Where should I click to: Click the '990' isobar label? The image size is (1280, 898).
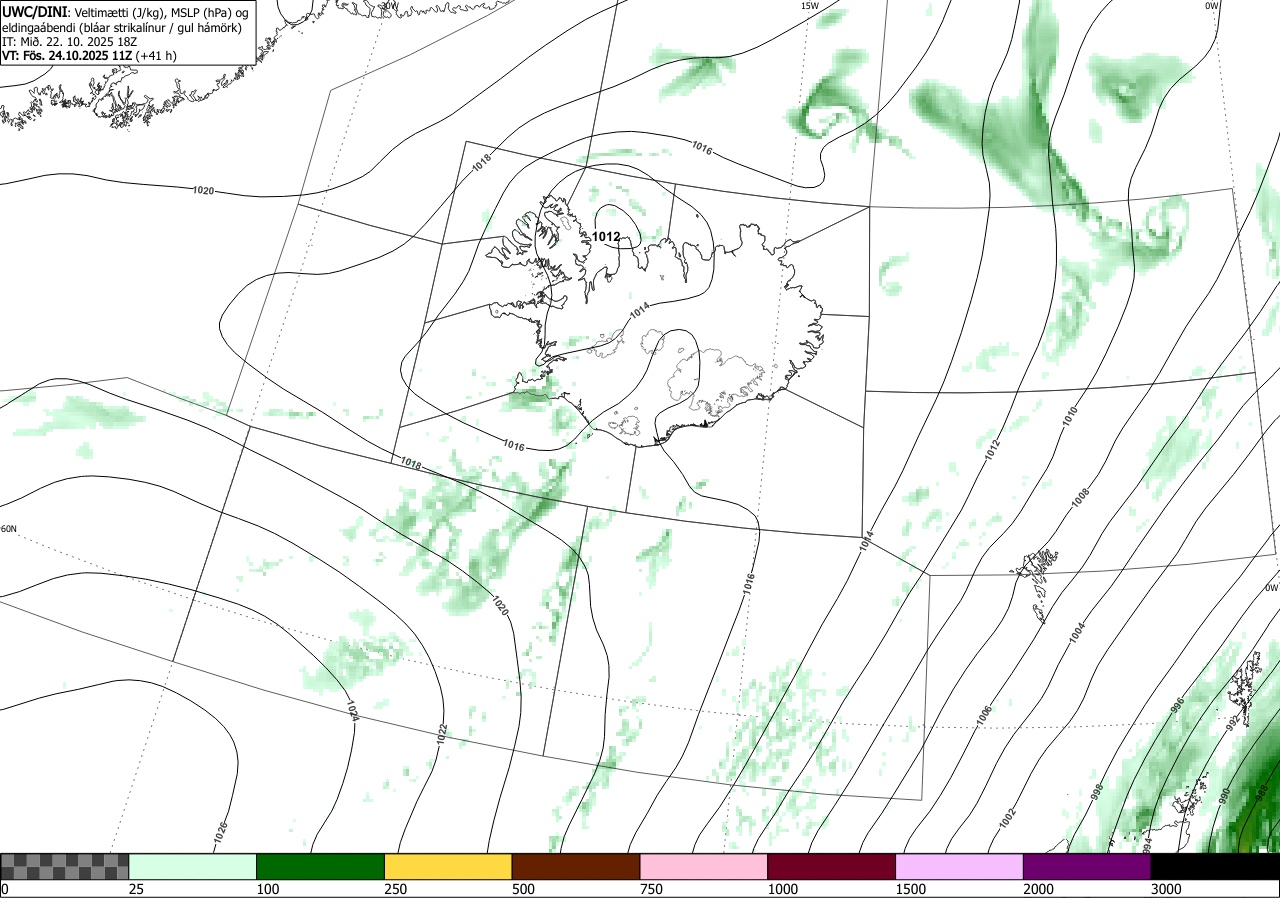click(x=1226, y=795)
